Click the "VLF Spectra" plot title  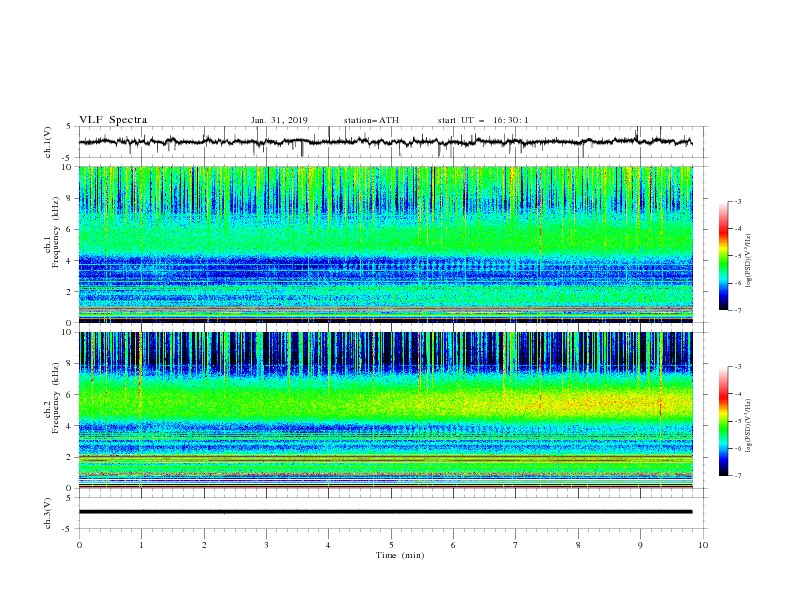coord(113,120)
